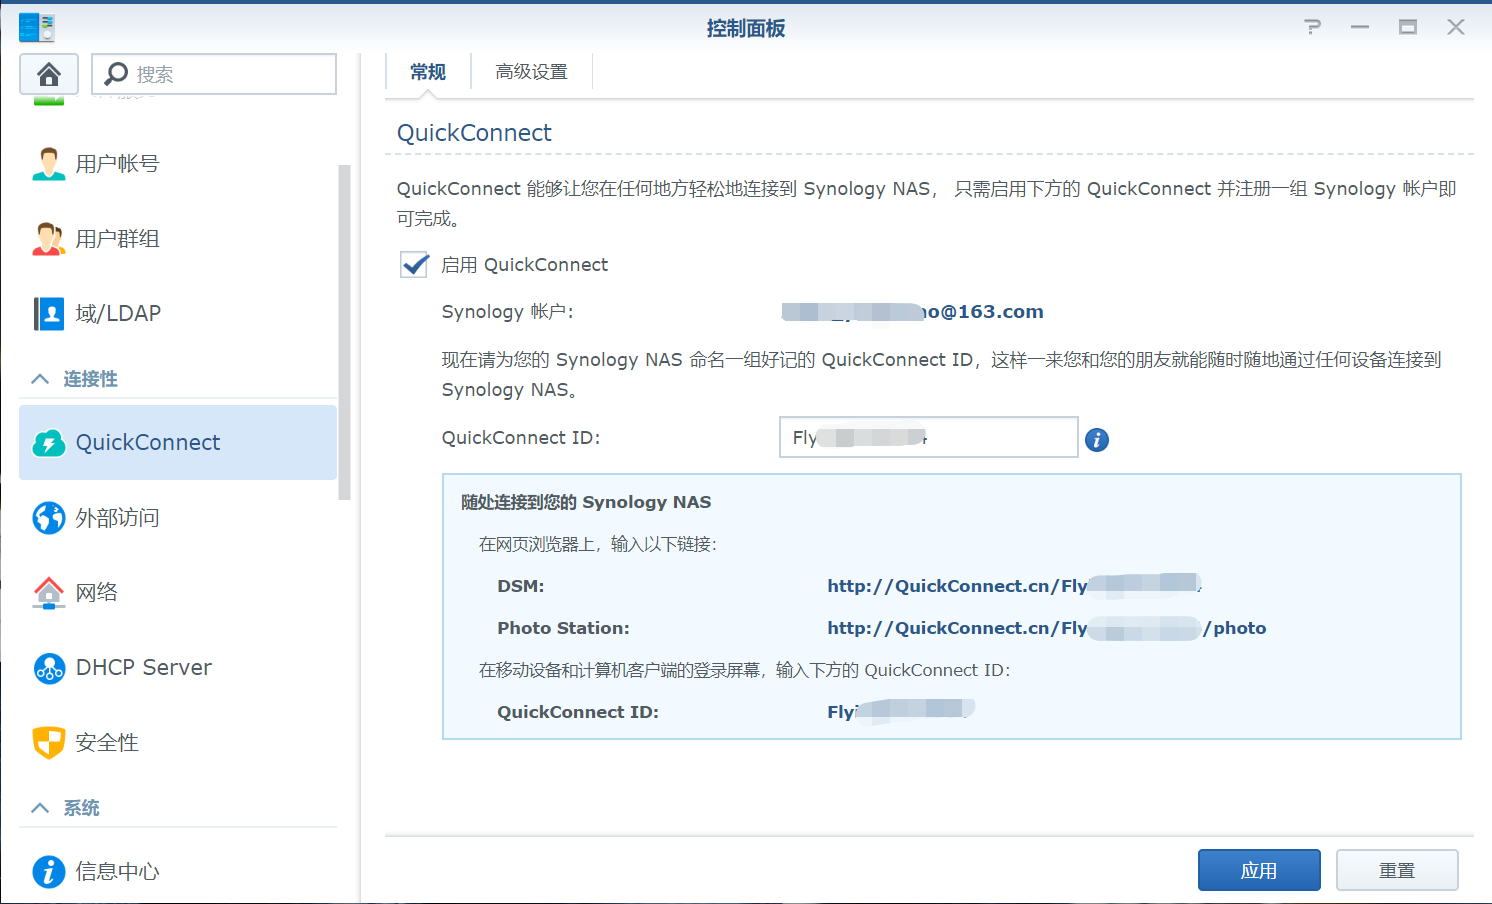Maximize the Control Panel window
The width and height of the screenshot is (1492, 904).
(1408, 27)
